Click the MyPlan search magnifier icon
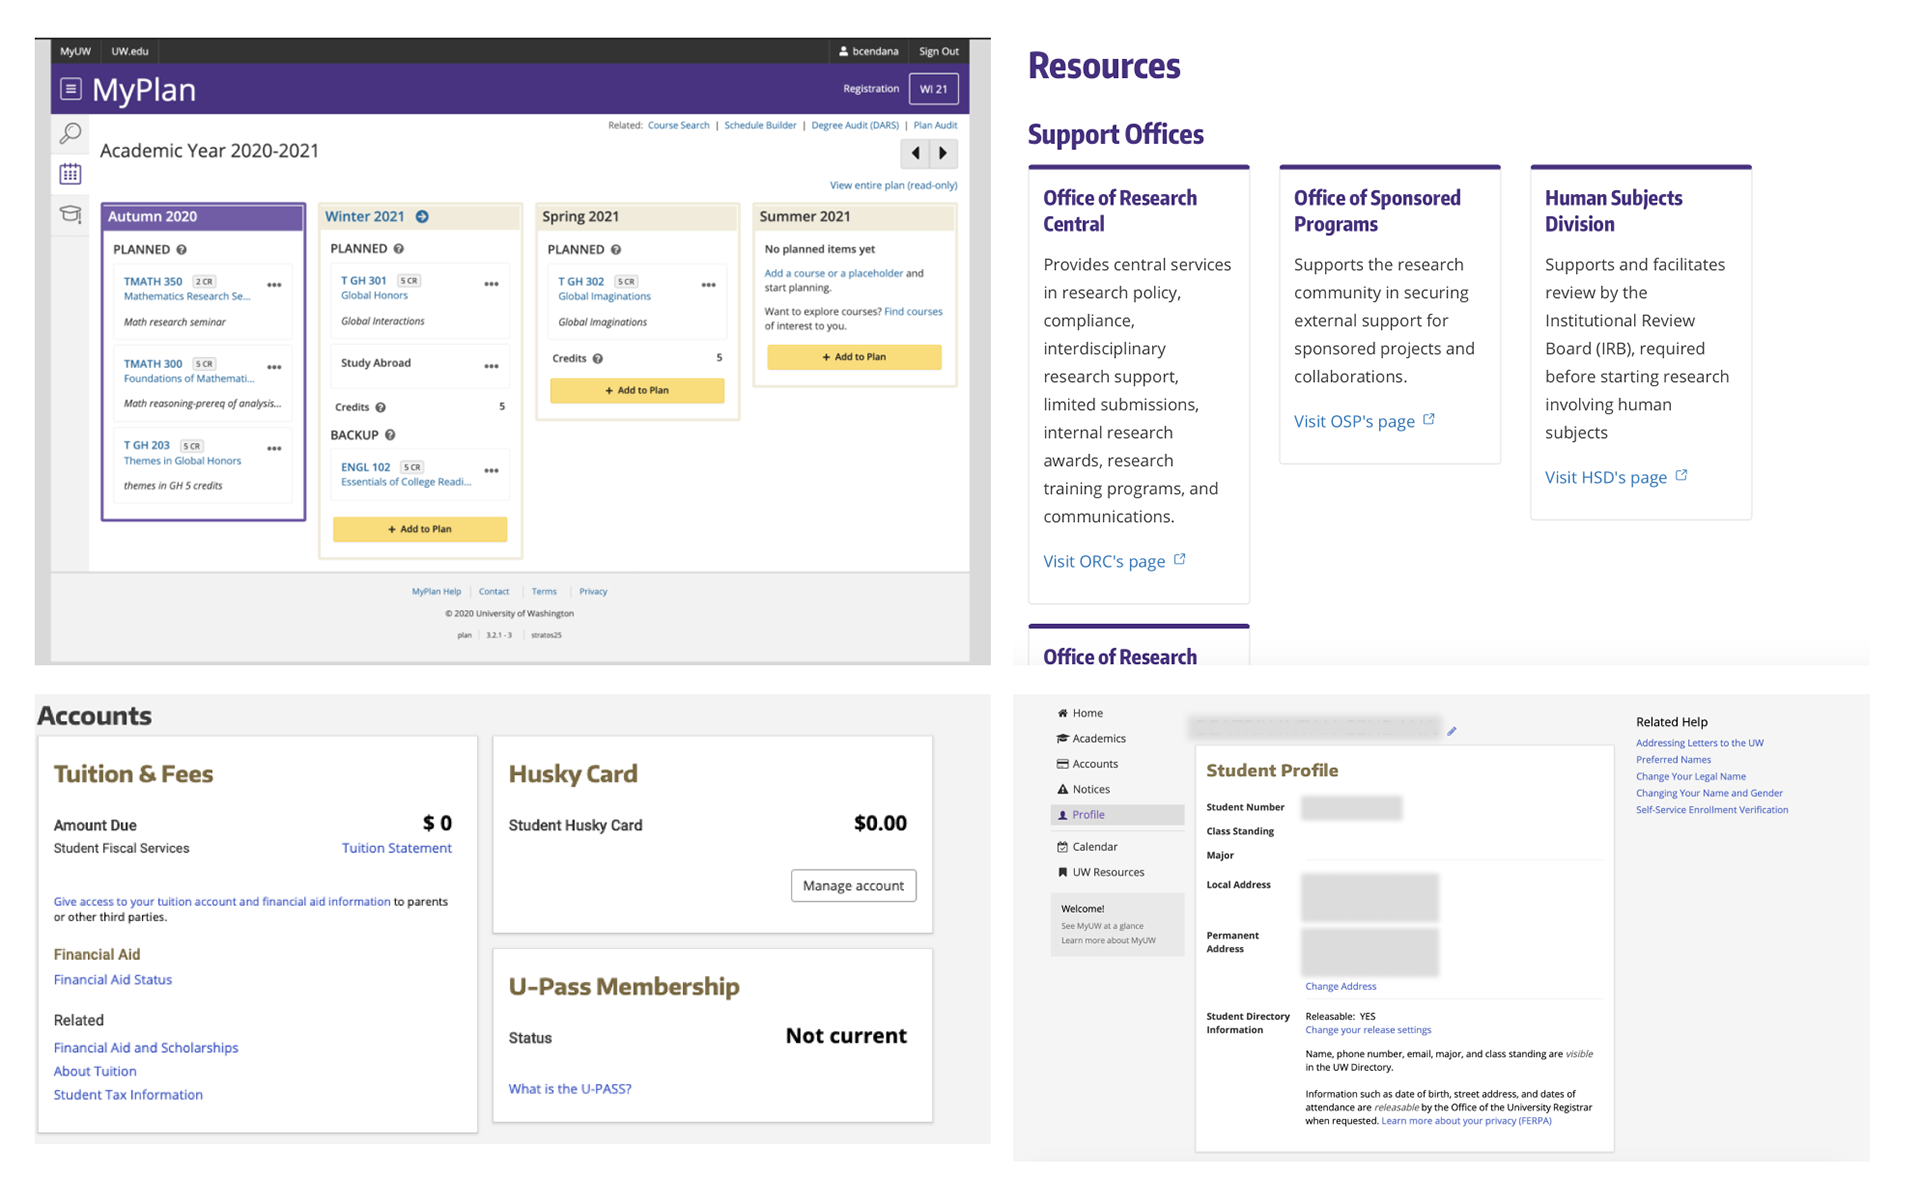 tap(70, 132)
